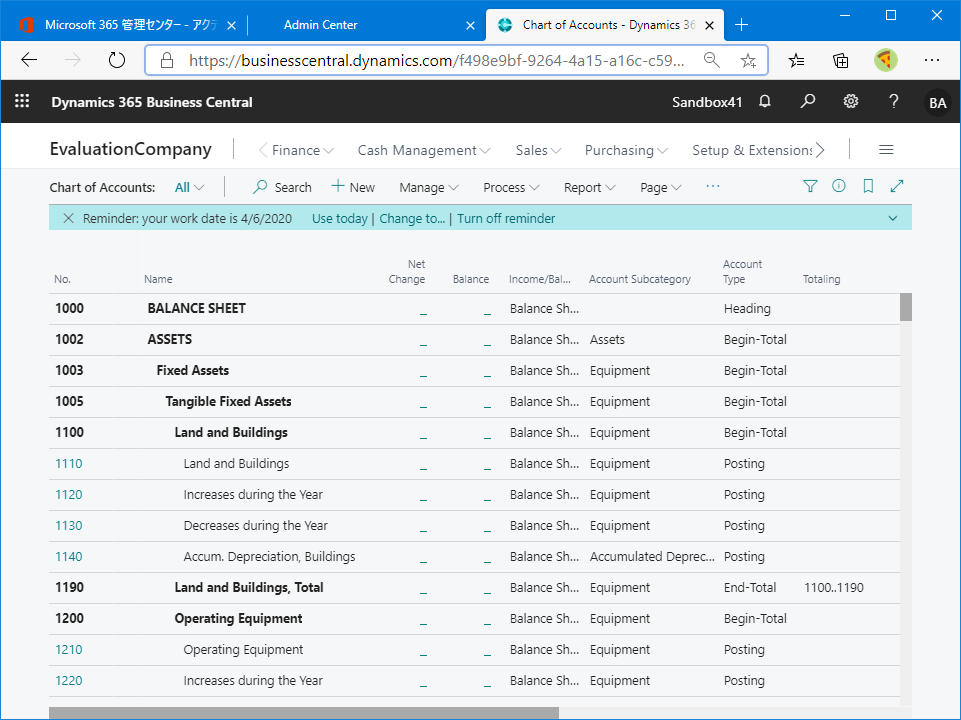
Task: Expand the Cash Management menu
Action: click(x=424, y=150)
